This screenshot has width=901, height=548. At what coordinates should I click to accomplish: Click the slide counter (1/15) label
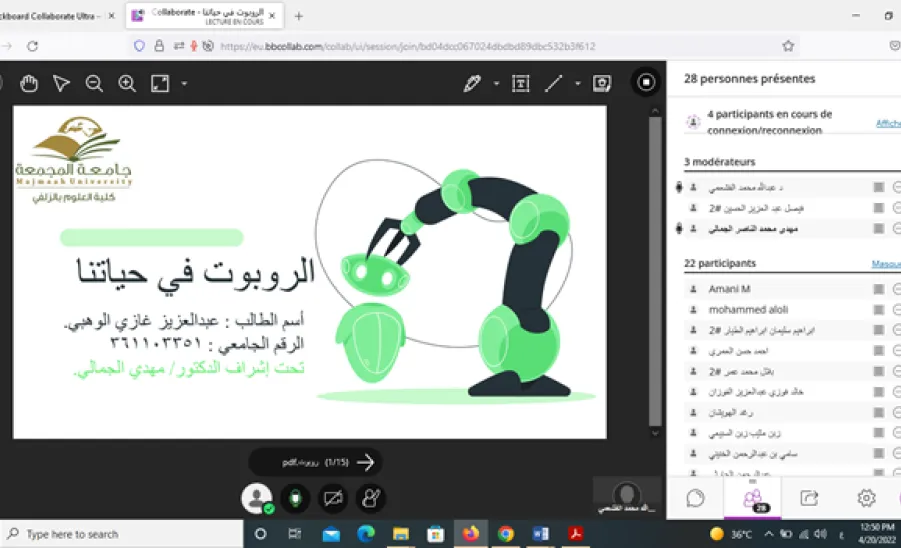coord(337,462)
